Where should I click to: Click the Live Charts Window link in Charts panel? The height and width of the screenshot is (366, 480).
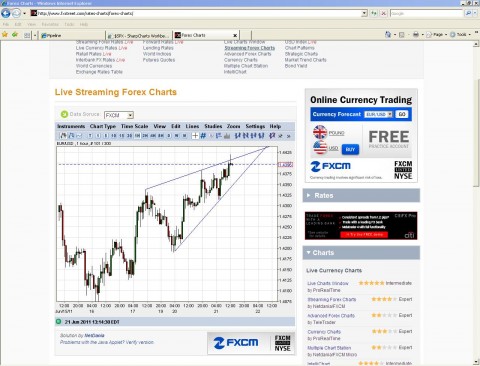pyautogui.click(x=328, y=283)
